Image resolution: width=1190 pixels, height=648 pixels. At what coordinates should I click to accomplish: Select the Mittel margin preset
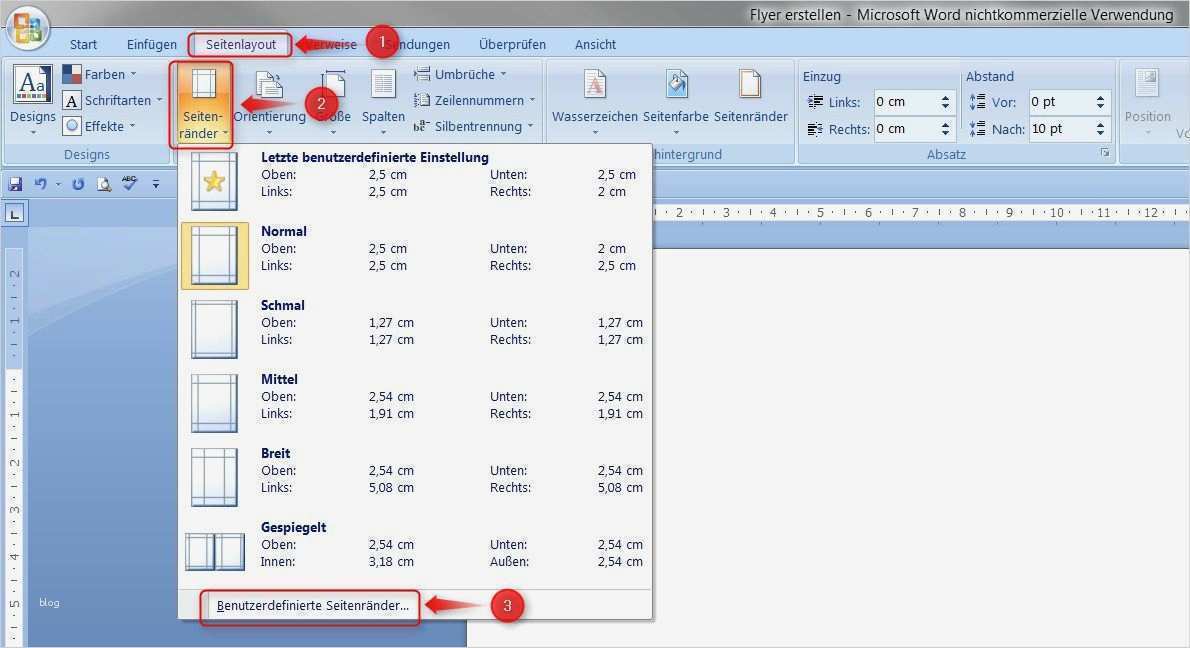pyautogui.click(x=415, y=403)
